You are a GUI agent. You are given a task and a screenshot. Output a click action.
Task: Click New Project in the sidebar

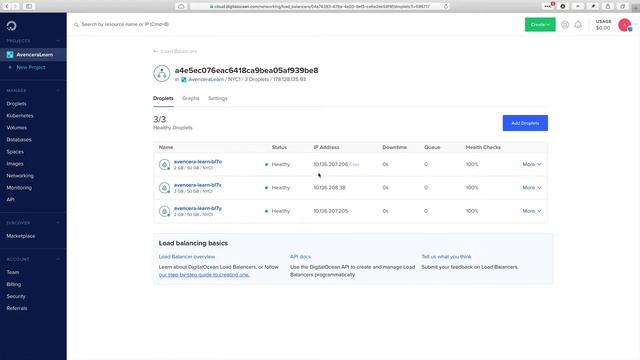(x=31, y=67)
